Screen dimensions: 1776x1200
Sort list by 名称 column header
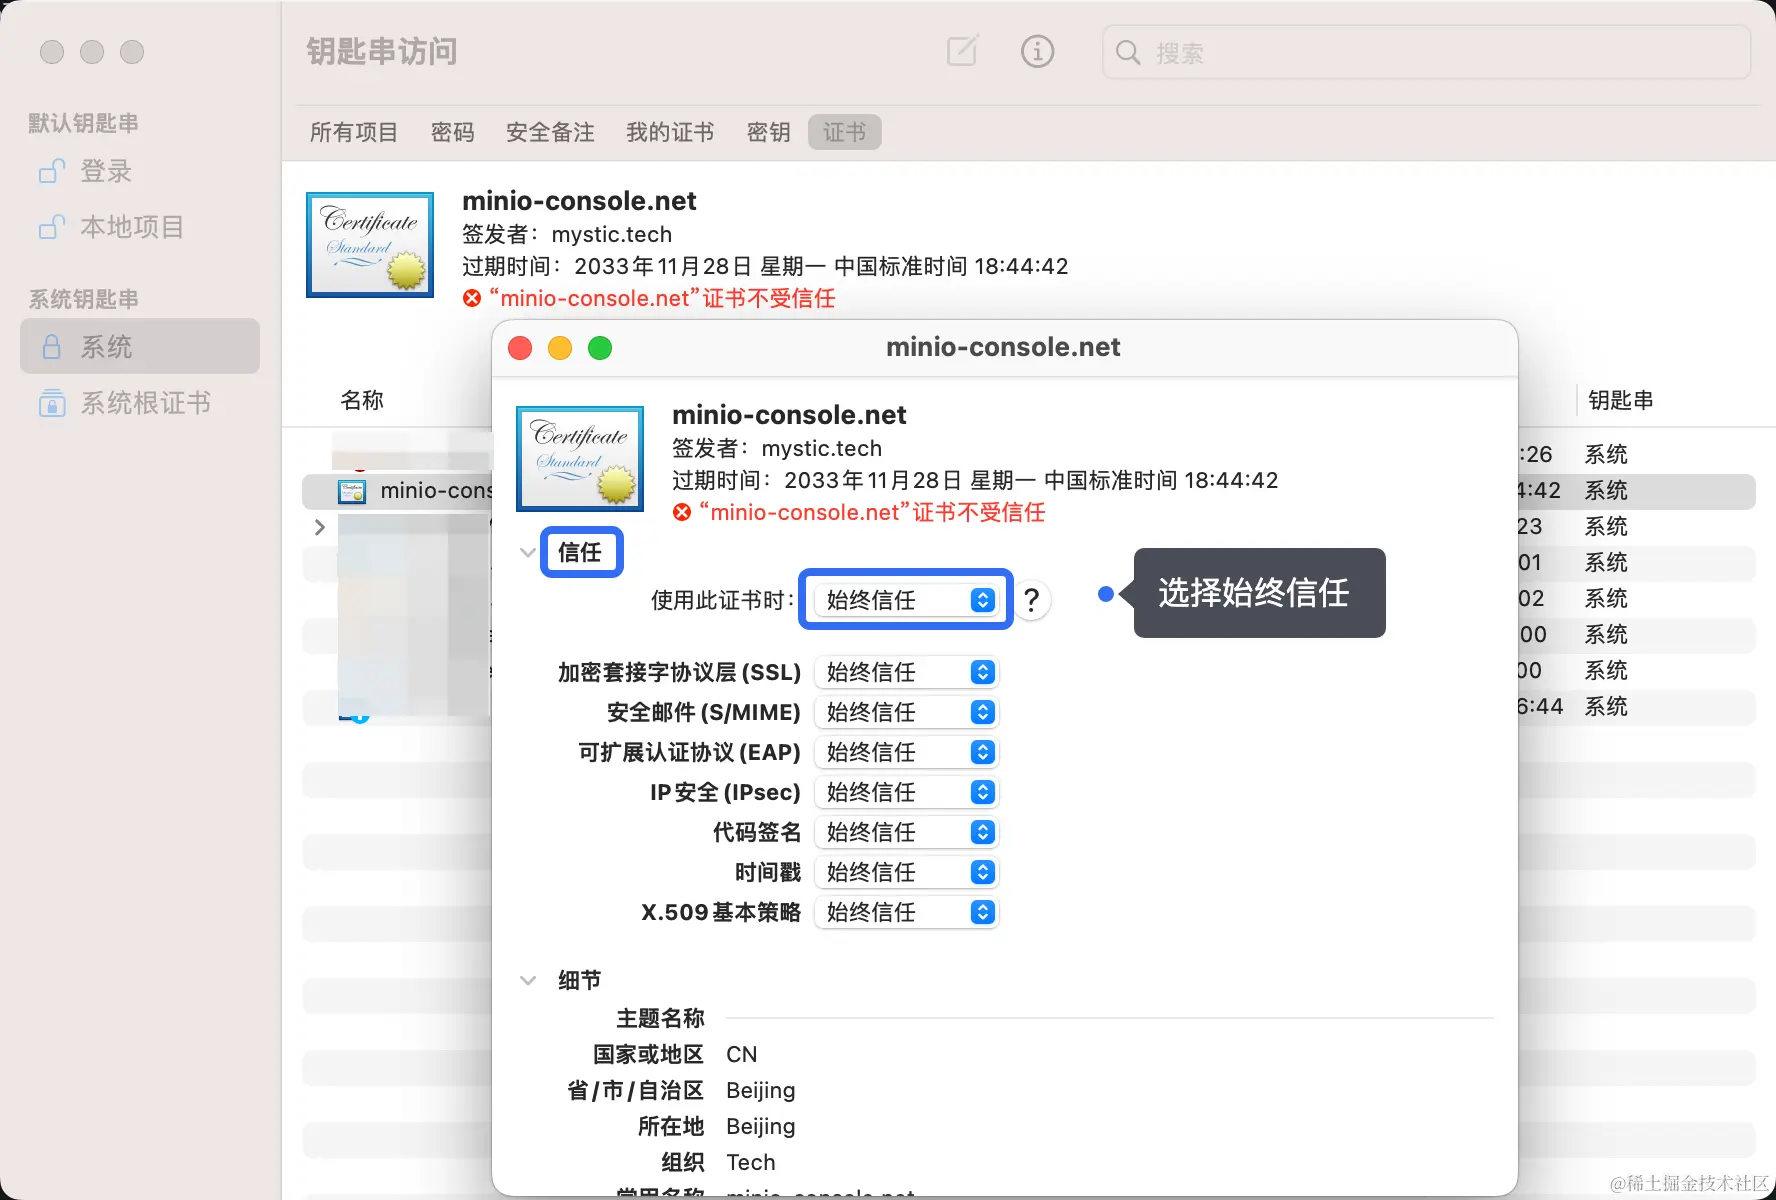(362, 400)
